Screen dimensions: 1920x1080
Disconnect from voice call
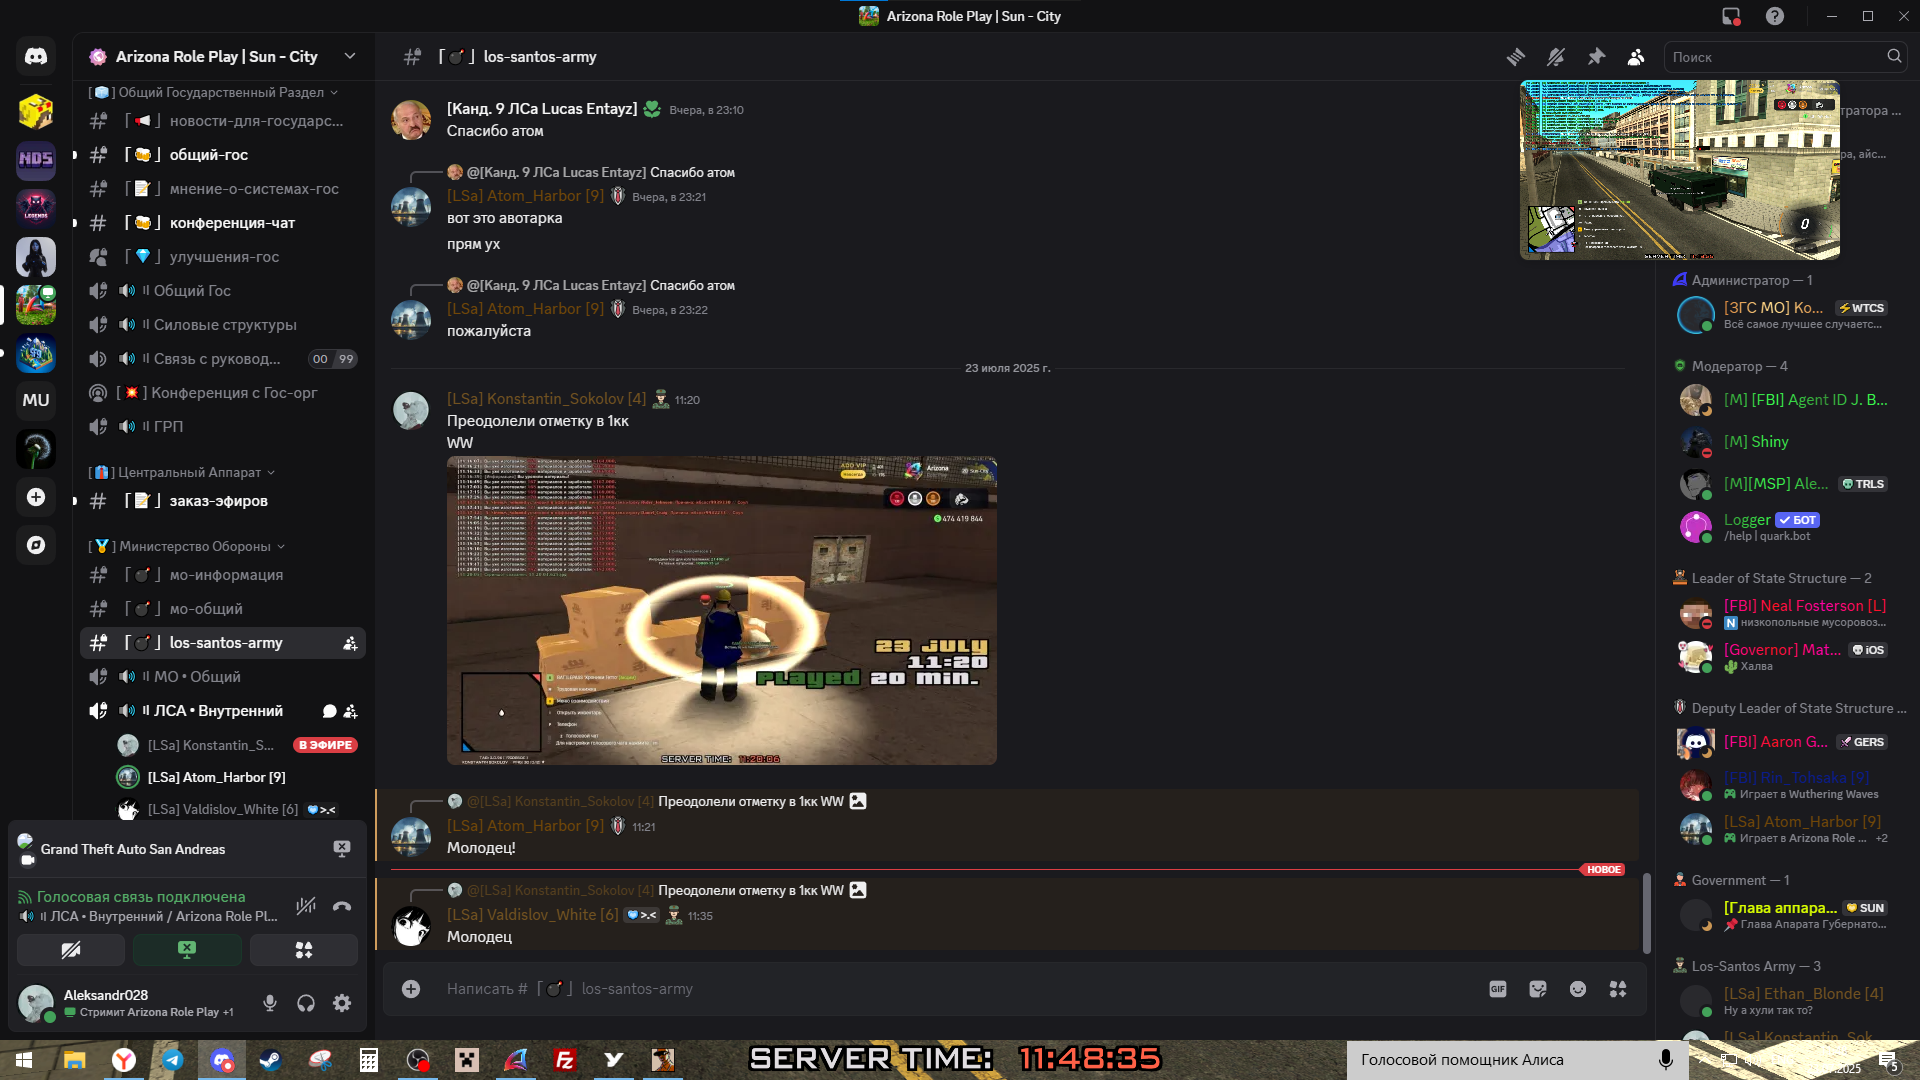pyautogui.click(x=342, y=906)
